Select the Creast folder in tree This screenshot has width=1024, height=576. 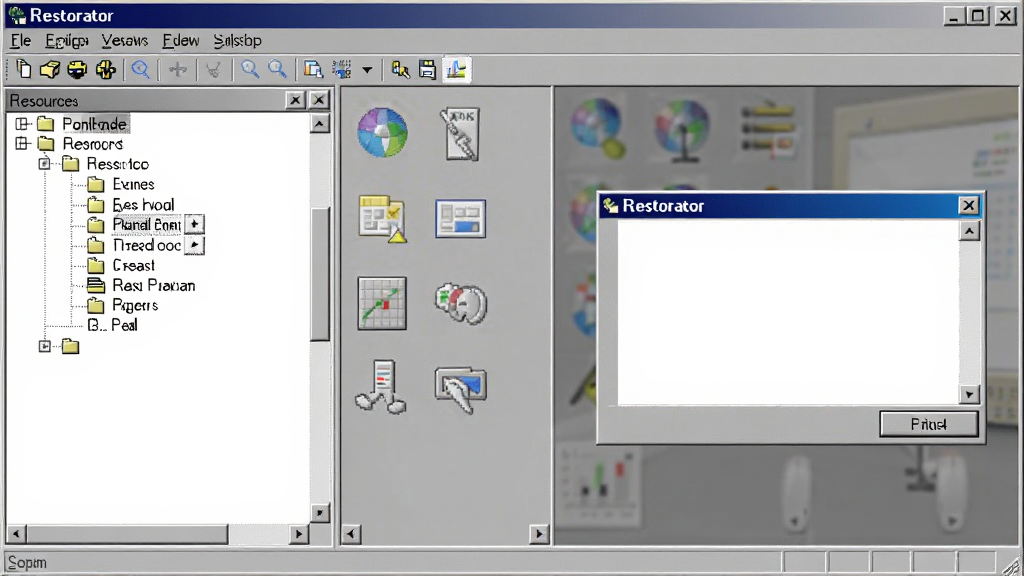pyautogui.click(x=121, y=265)
